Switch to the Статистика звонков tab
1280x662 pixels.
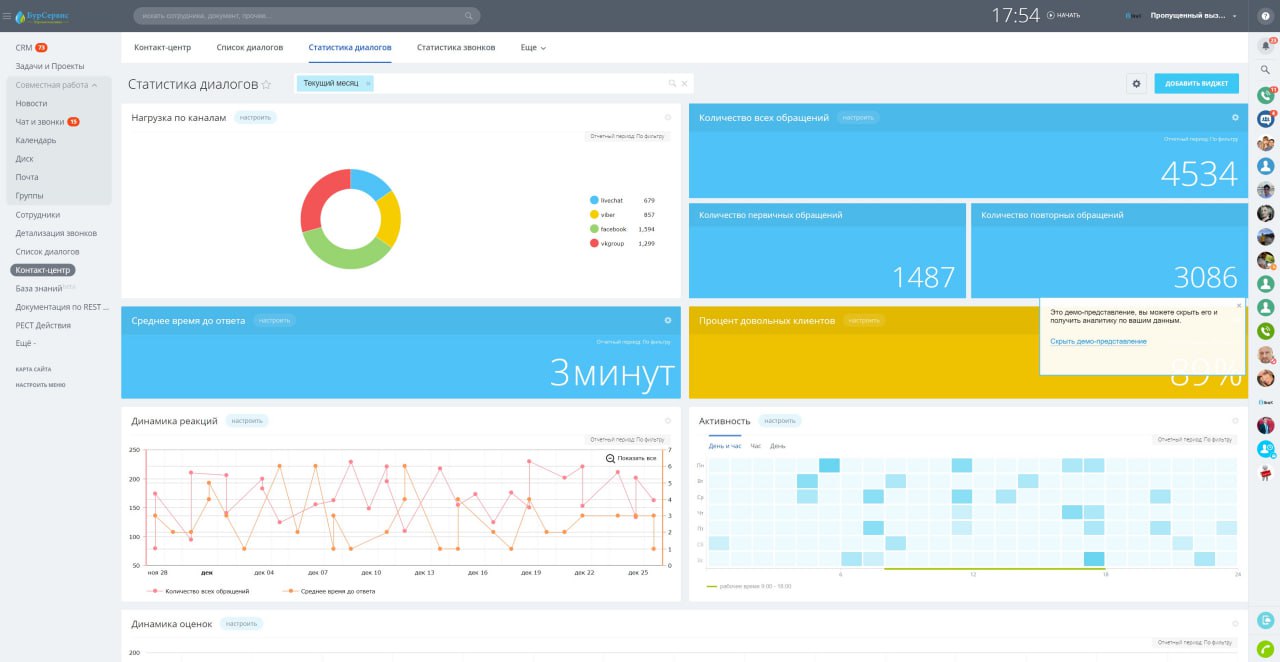pos(455,47)
